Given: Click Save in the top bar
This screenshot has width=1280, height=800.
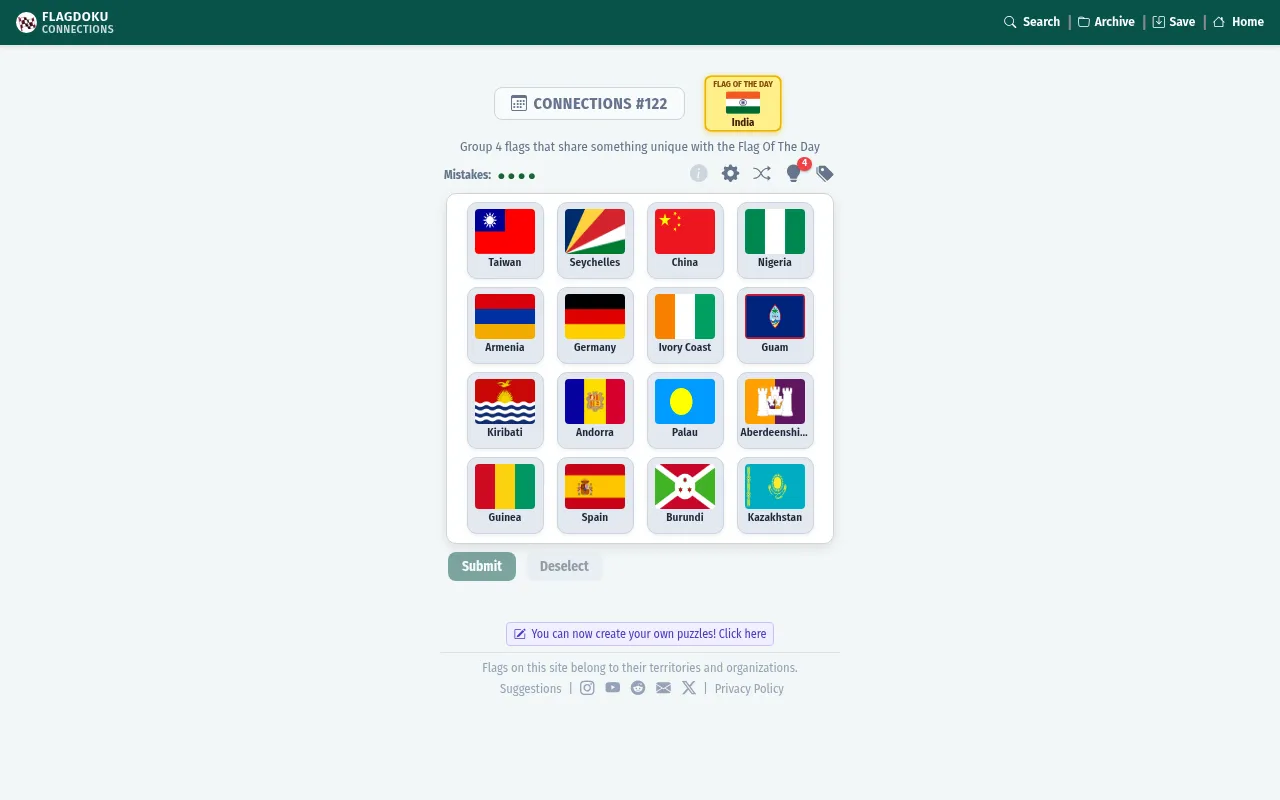Looking at the screenshot, I should [1174, 22].
